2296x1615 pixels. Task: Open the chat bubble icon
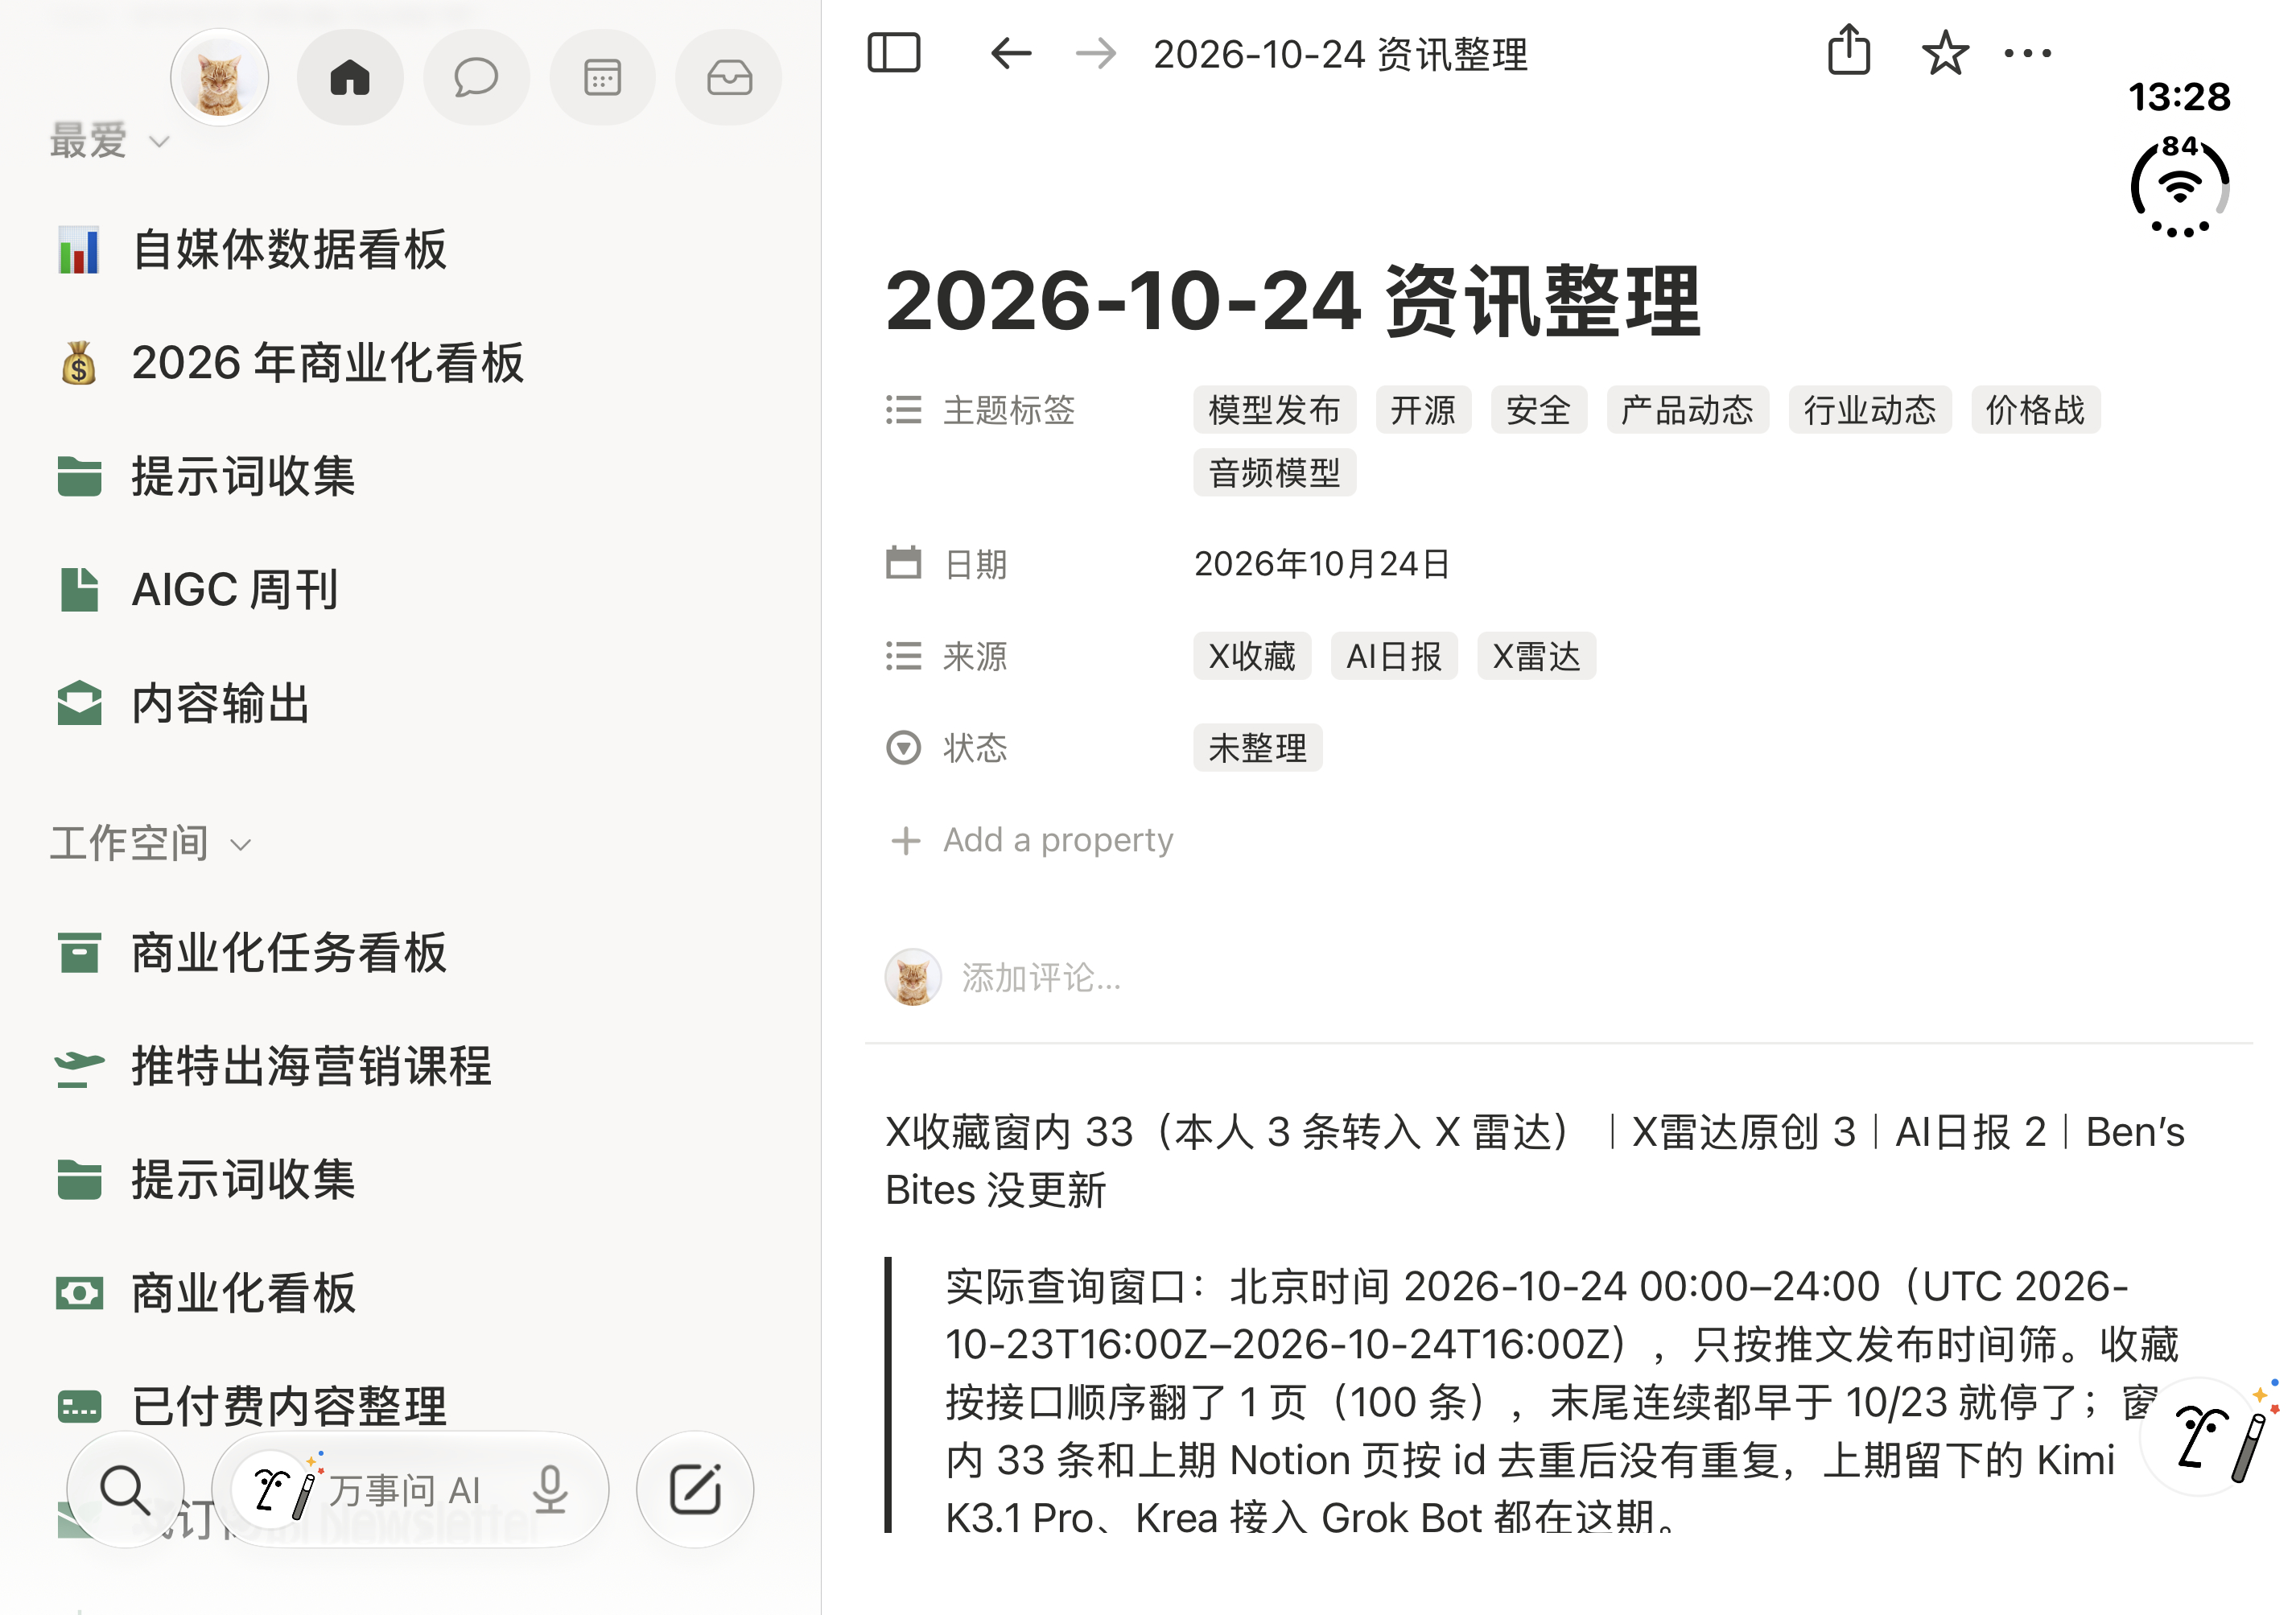point(476,77)
